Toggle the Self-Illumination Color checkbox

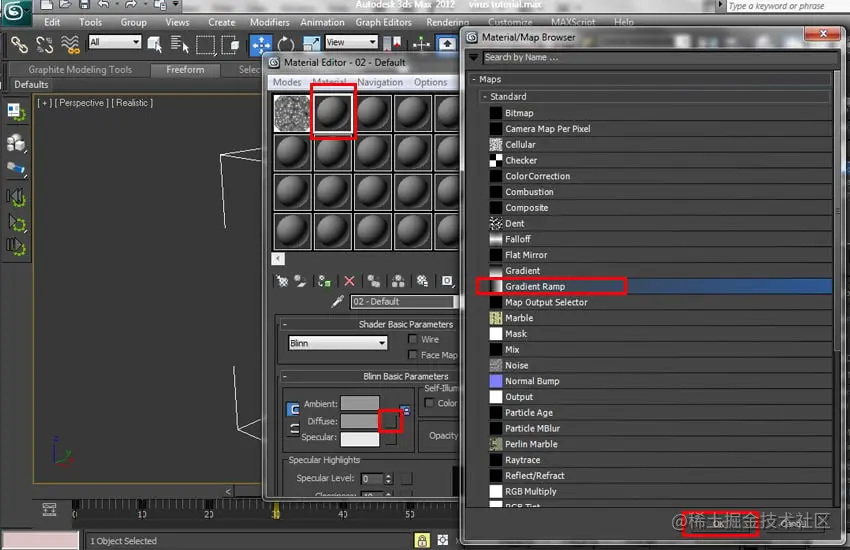pos(429,403)
